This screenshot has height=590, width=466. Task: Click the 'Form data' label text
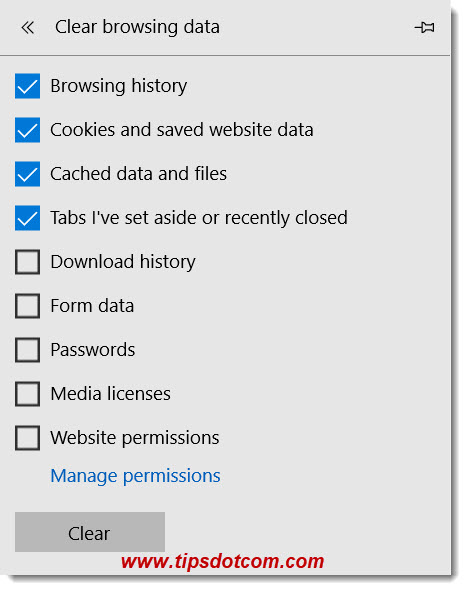point(92,306)
